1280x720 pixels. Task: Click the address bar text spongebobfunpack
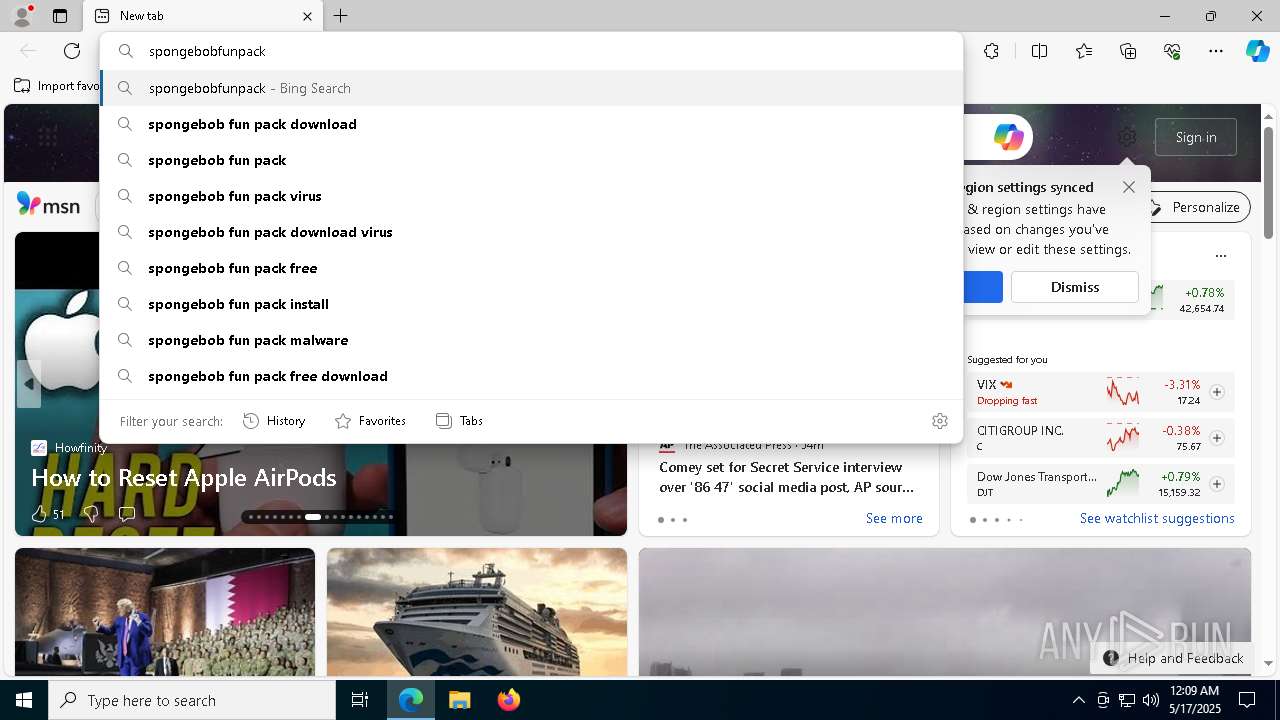(x=207, y=51)
